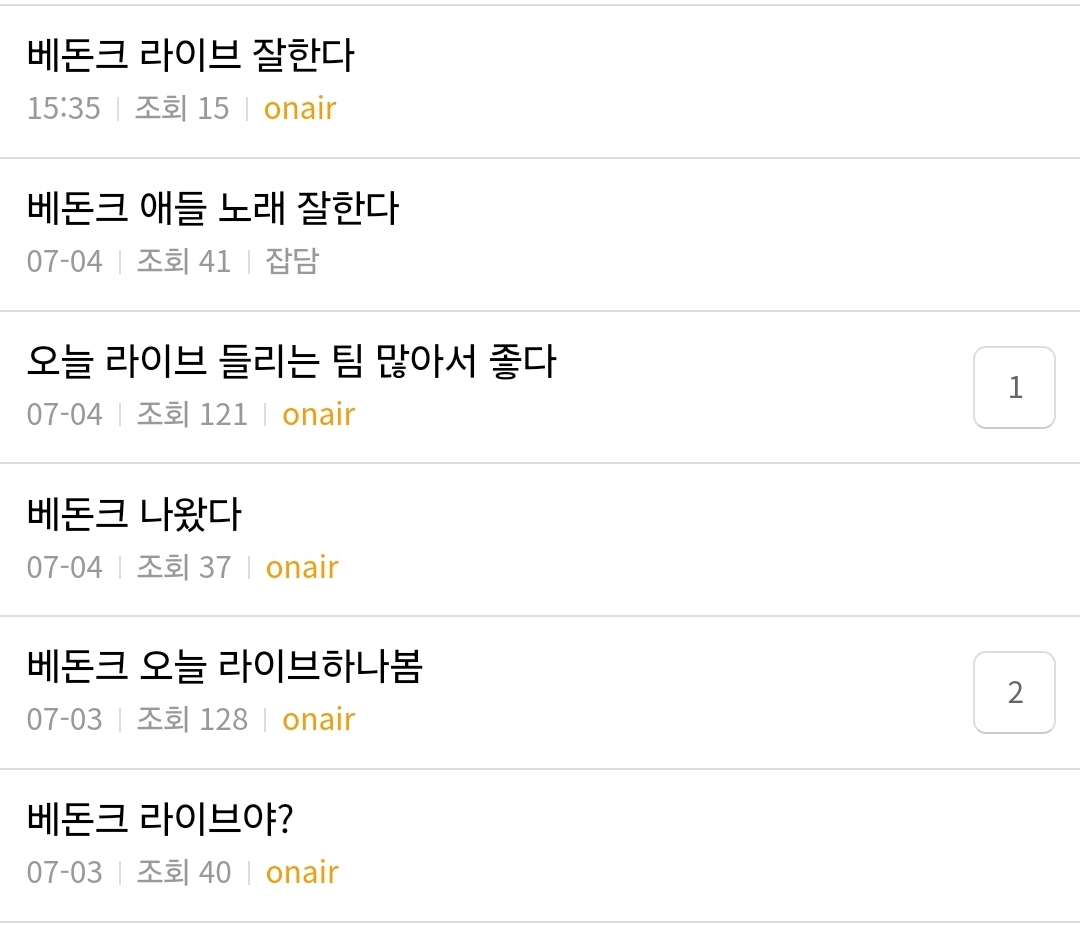The image size is (1080, 925).
Task: Click onair tag next to 조회 121
Action: pos(318,415)
